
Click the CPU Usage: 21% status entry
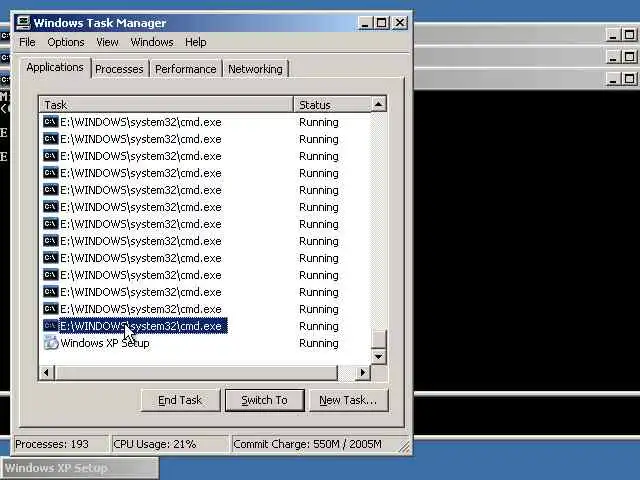[x=170, y=444]
